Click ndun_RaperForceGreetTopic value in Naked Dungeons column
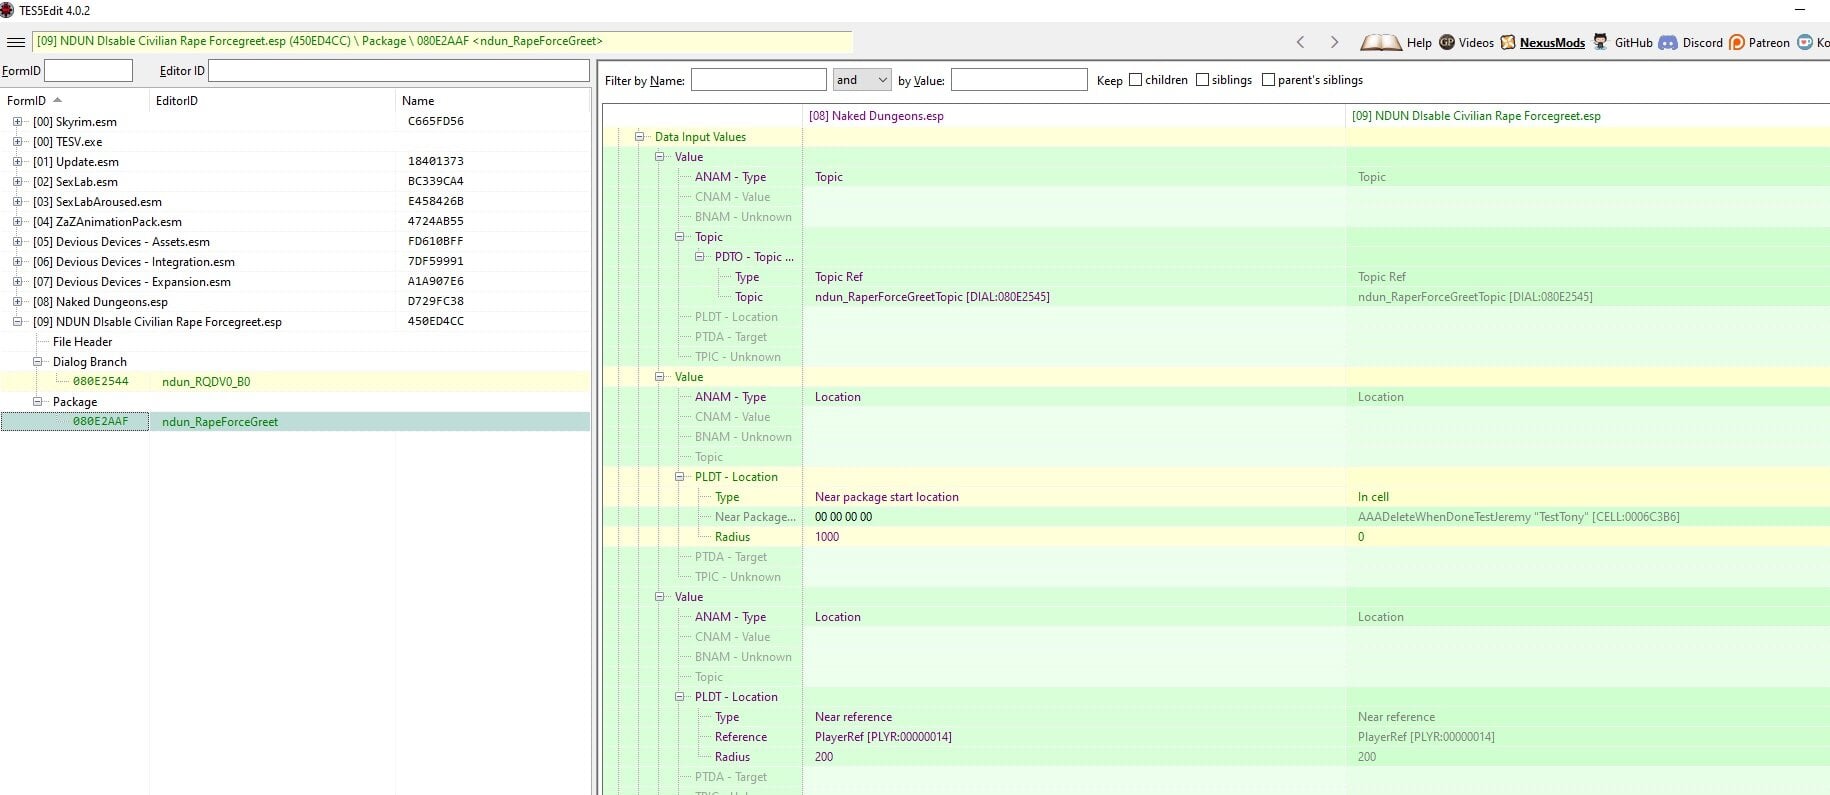The image size is (1830, 795). click(x=932, y=297)
